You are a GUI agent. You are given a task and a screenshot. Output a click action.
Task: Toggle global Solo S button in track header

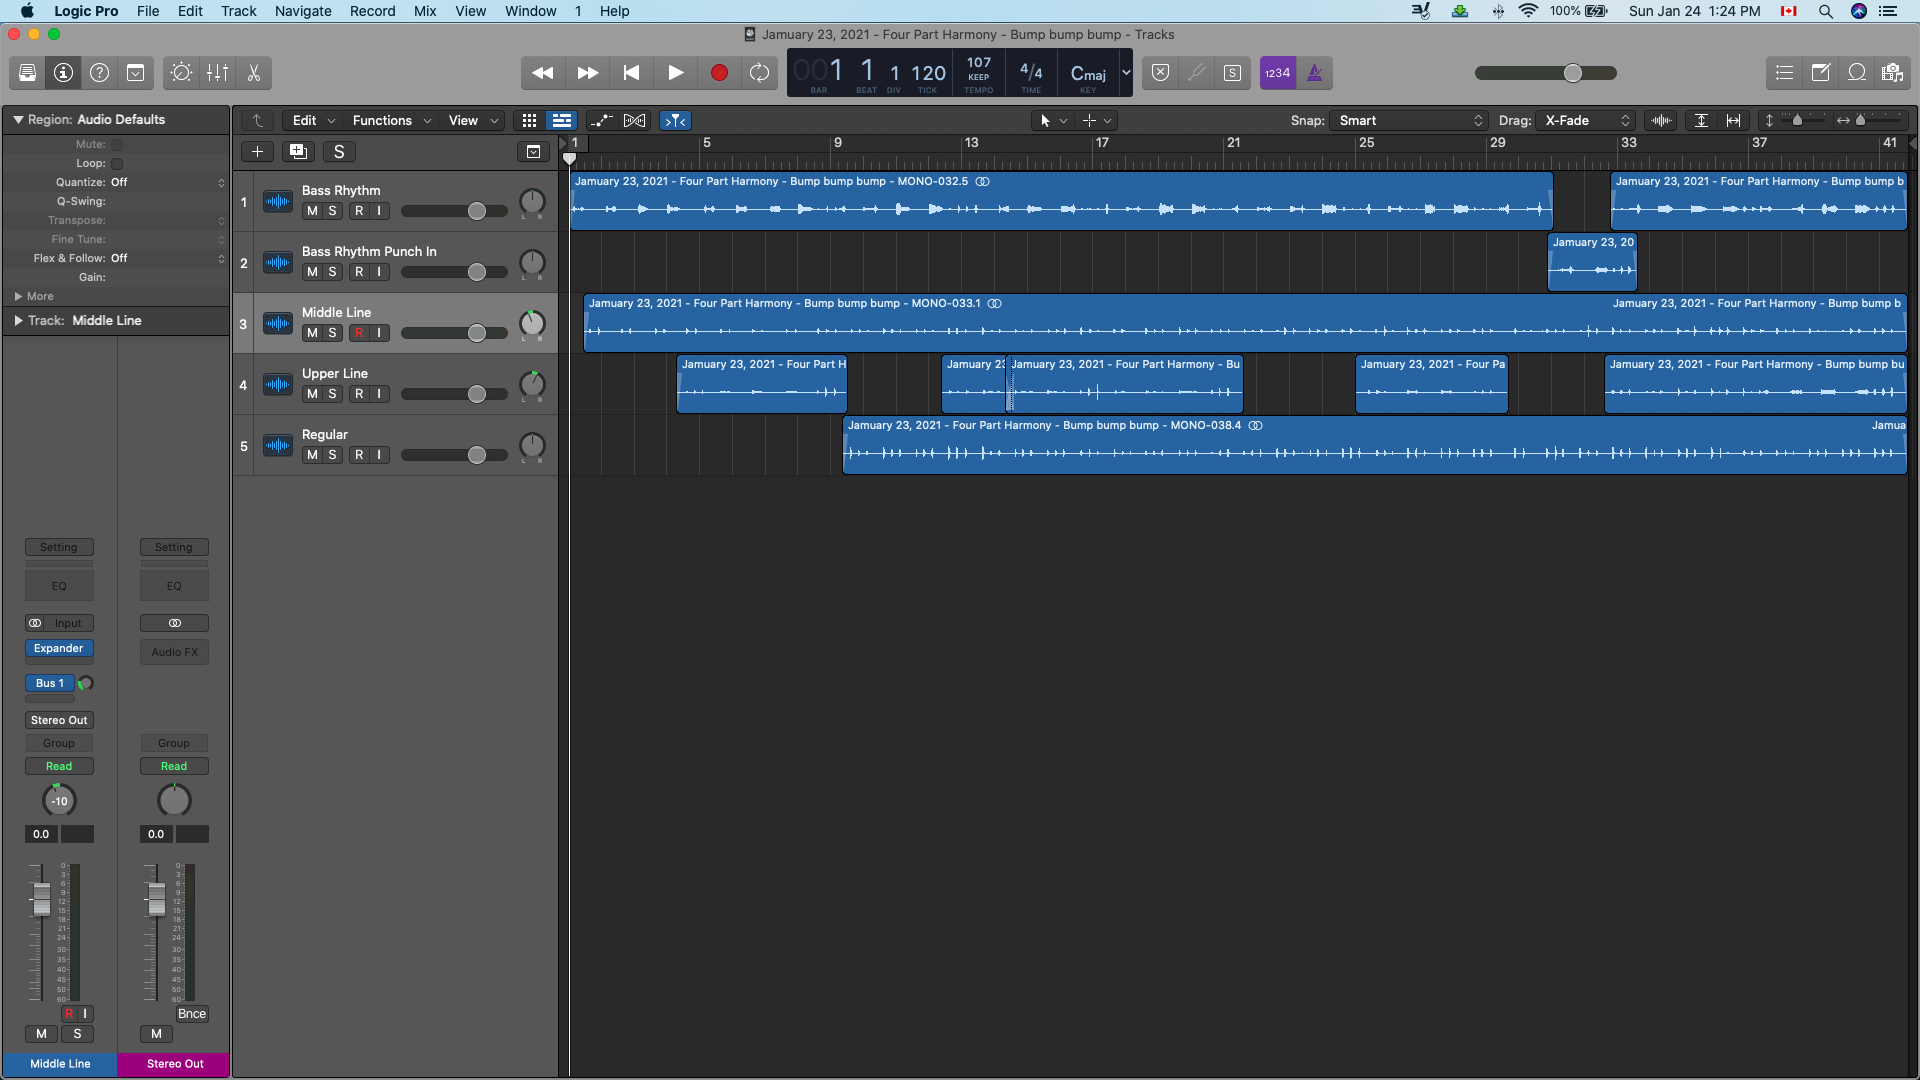click(339, 152)
